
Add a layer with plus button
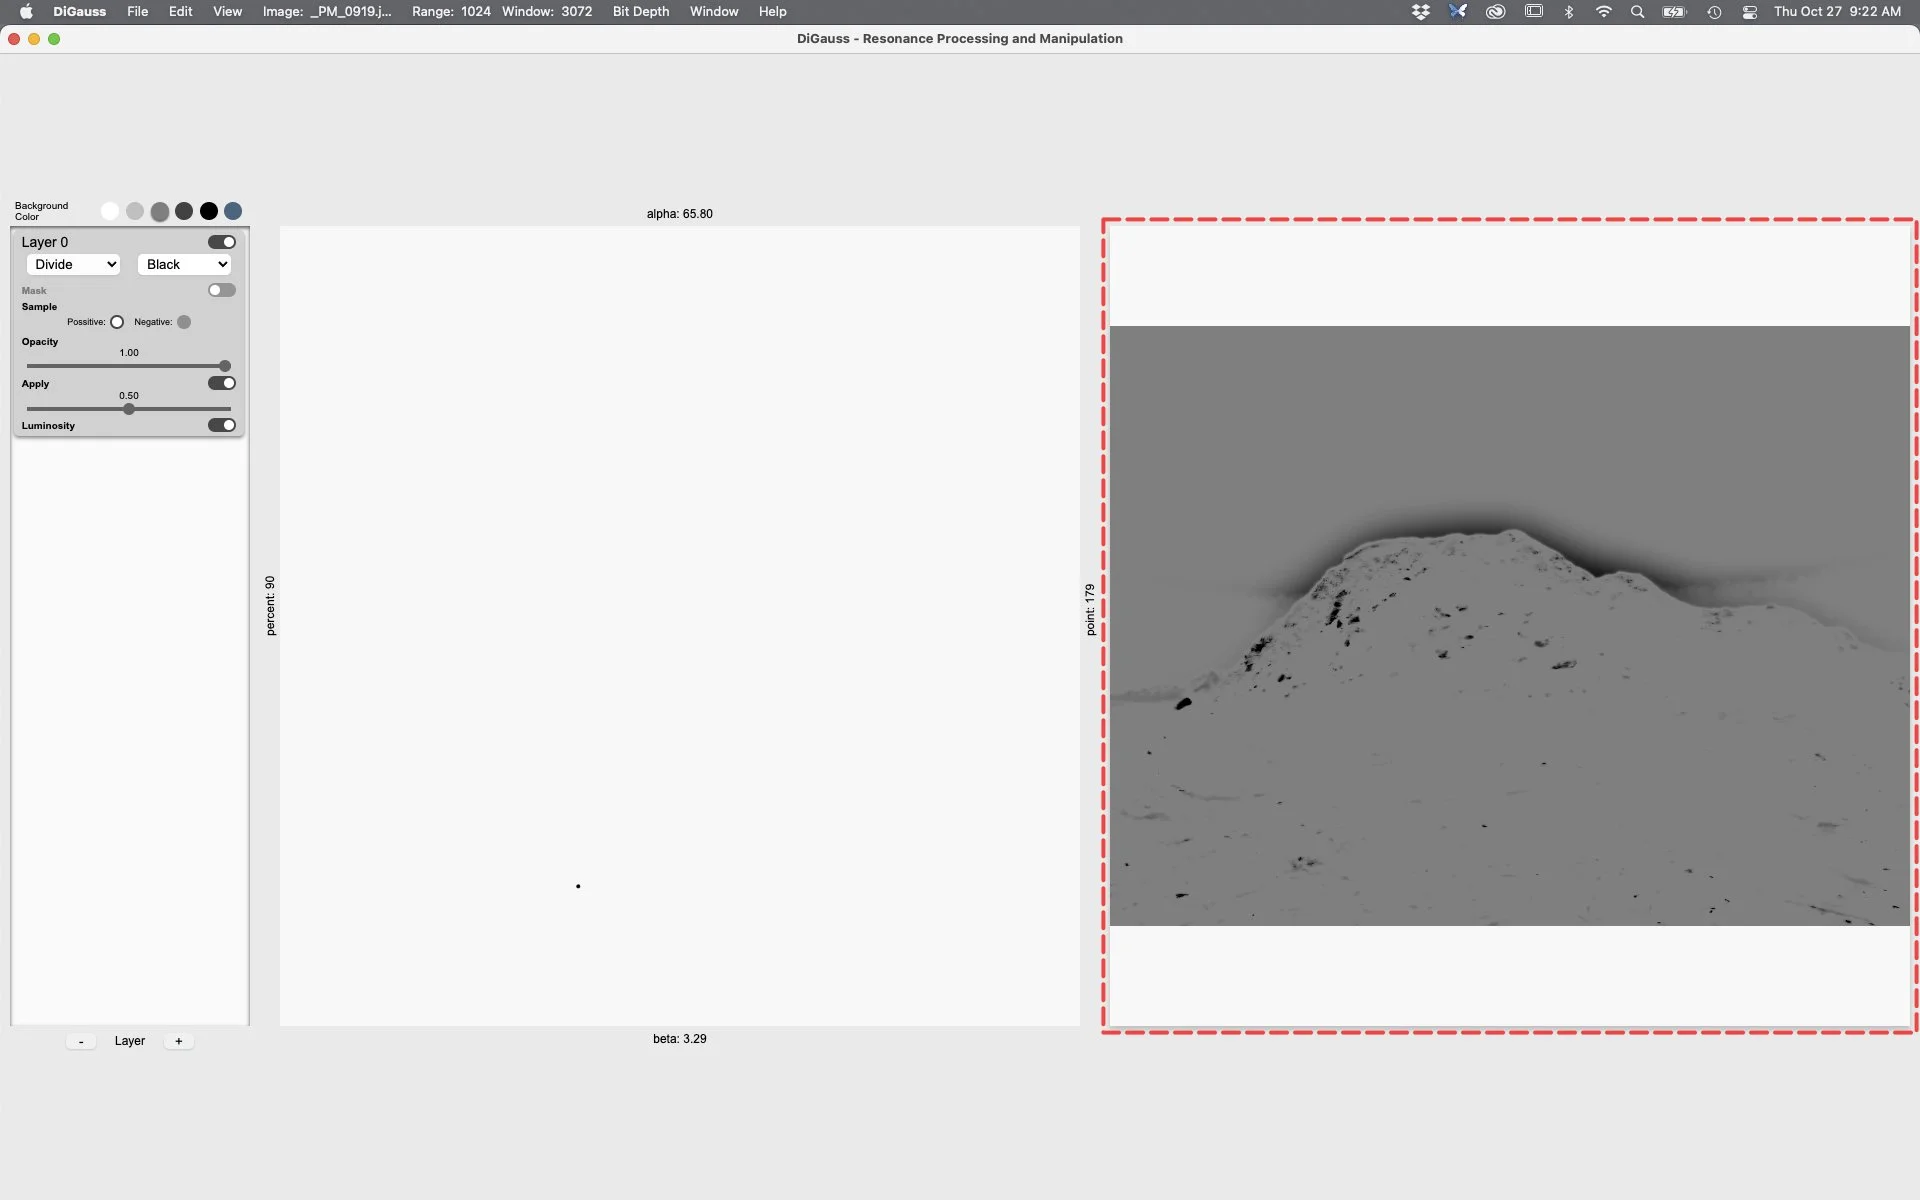pos(178,1041)
